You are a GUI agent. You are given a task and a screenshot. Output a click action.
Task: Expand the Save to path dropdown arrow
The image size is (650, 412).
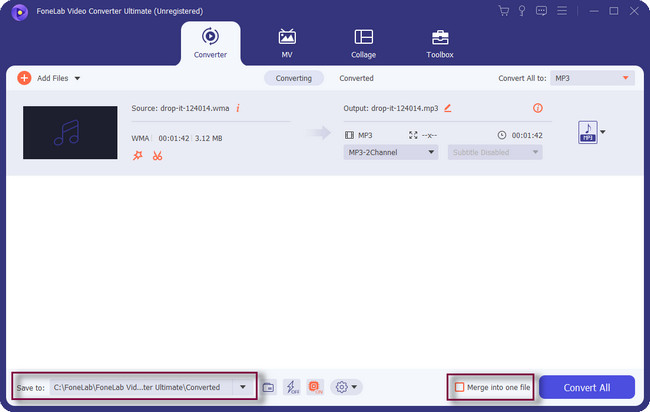pos(243,387)
